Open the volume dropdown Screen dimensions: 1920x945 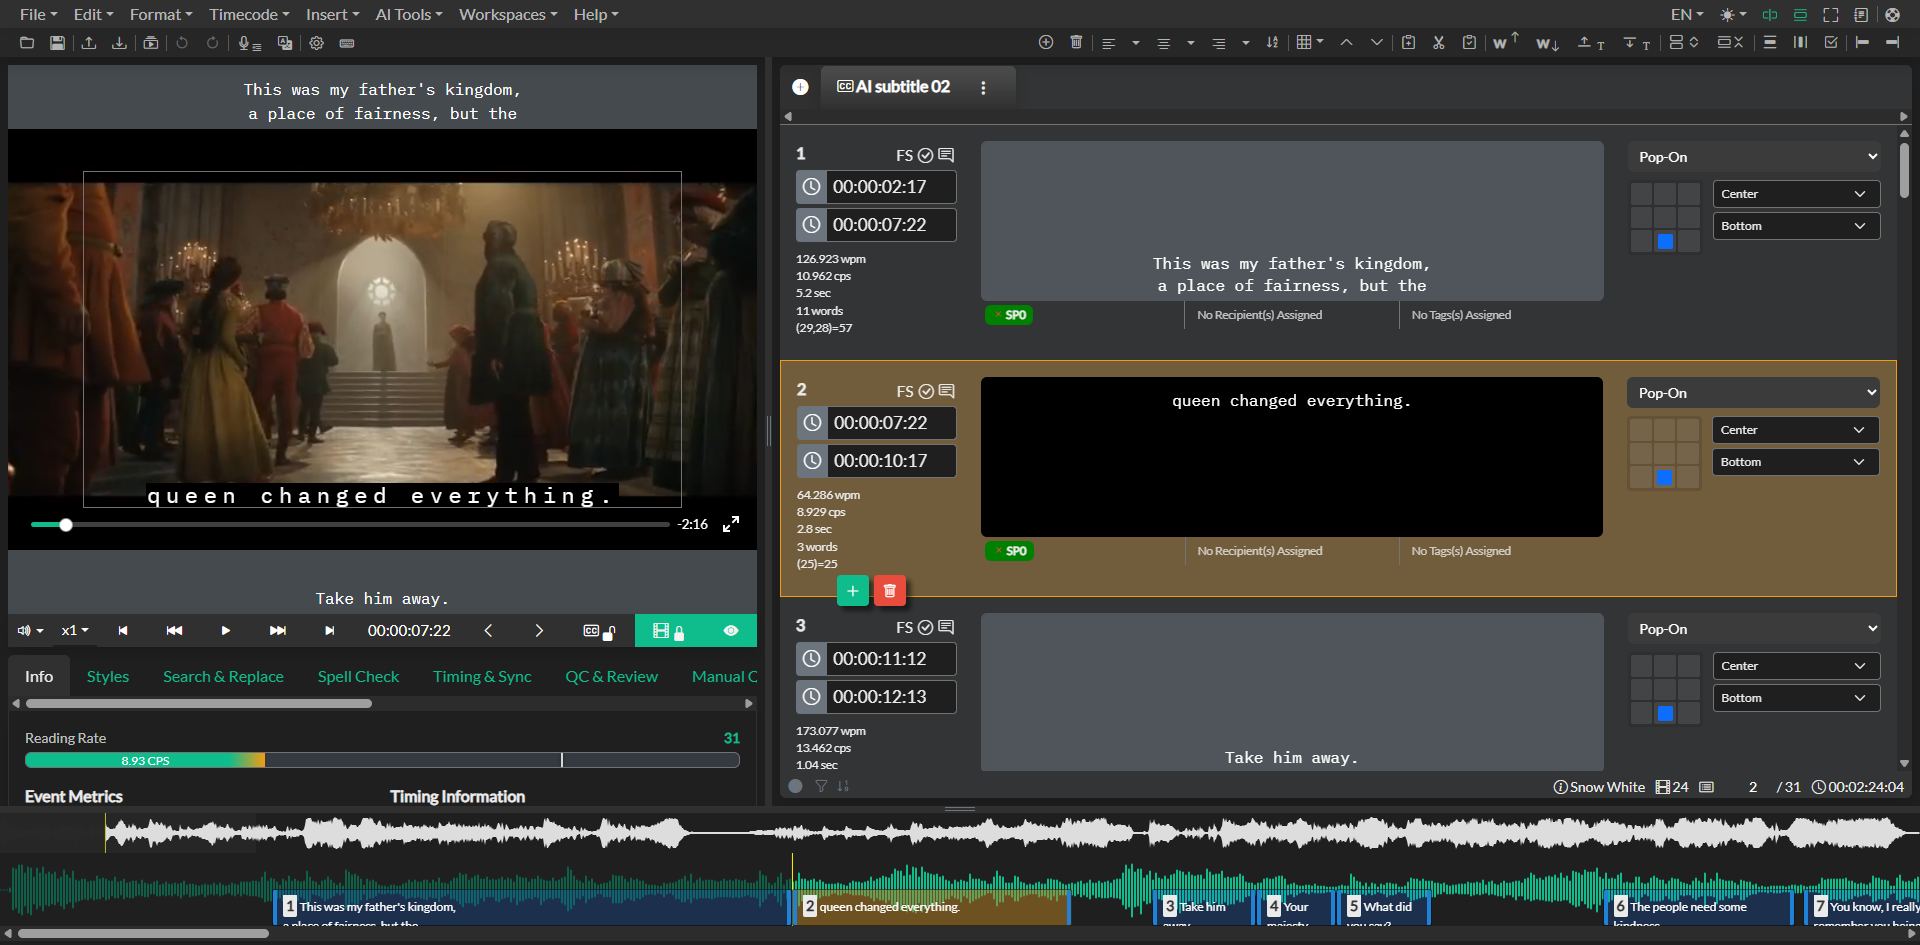tap(30, 631)
